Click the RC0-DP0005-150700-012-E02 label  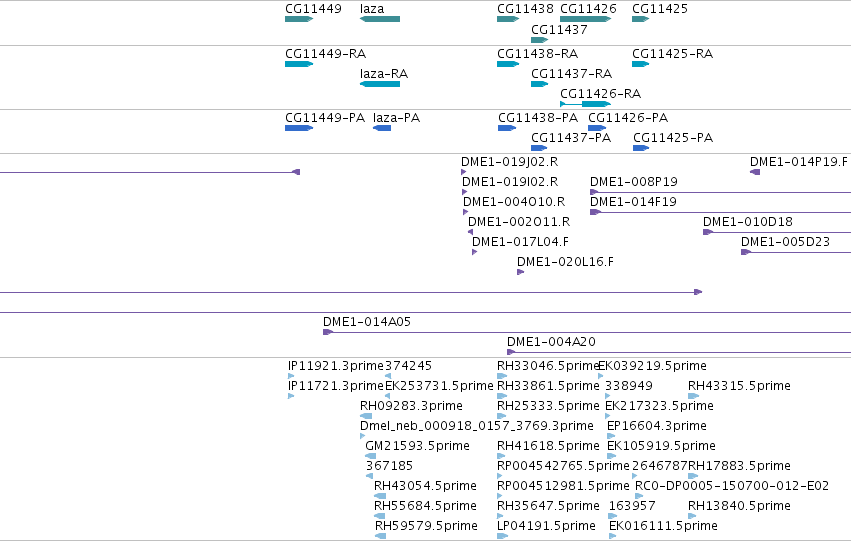pyautogui.click(x=732, y=486)
